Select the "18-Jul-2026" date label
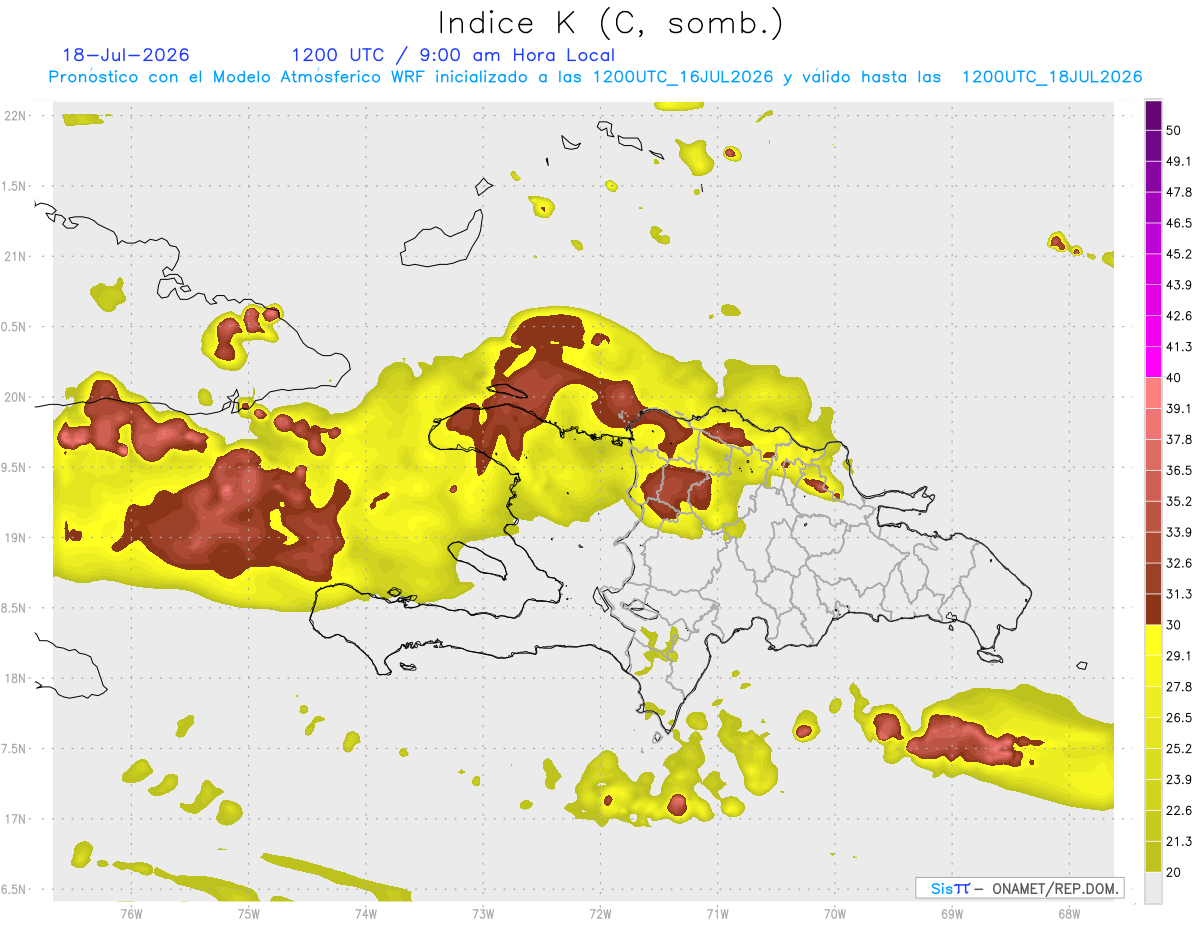Viewport: 1200px width, 927px height. tap(126, 55)
